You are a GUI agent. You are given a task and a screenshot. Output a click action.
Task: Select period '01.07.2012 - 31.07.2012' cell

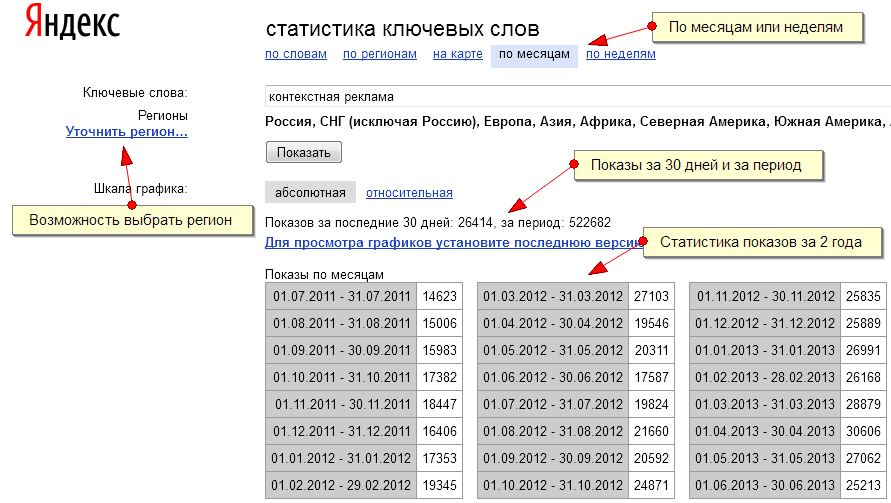click(x=553, y=404)
